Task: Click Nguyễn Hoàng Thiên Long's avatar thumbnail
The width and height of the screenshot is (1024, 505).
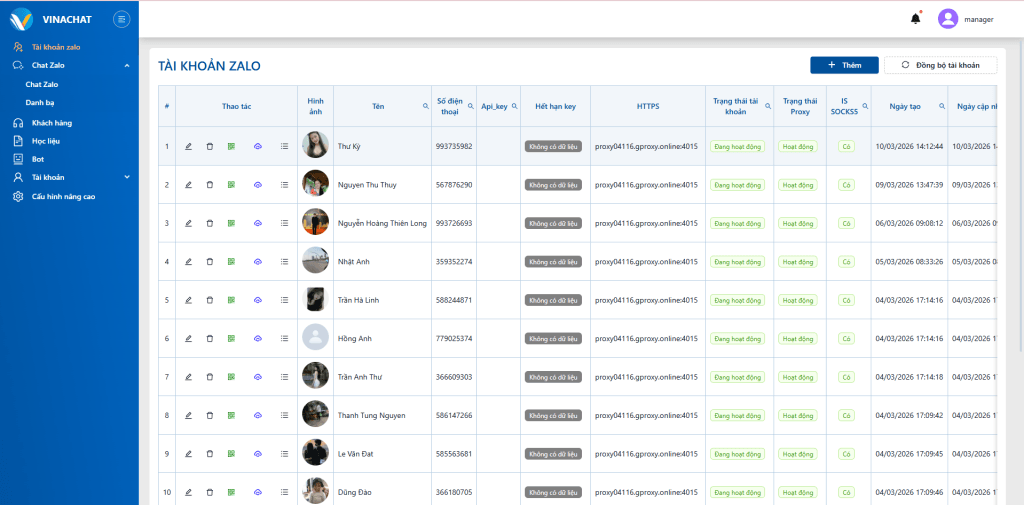Action: (315, 223)
